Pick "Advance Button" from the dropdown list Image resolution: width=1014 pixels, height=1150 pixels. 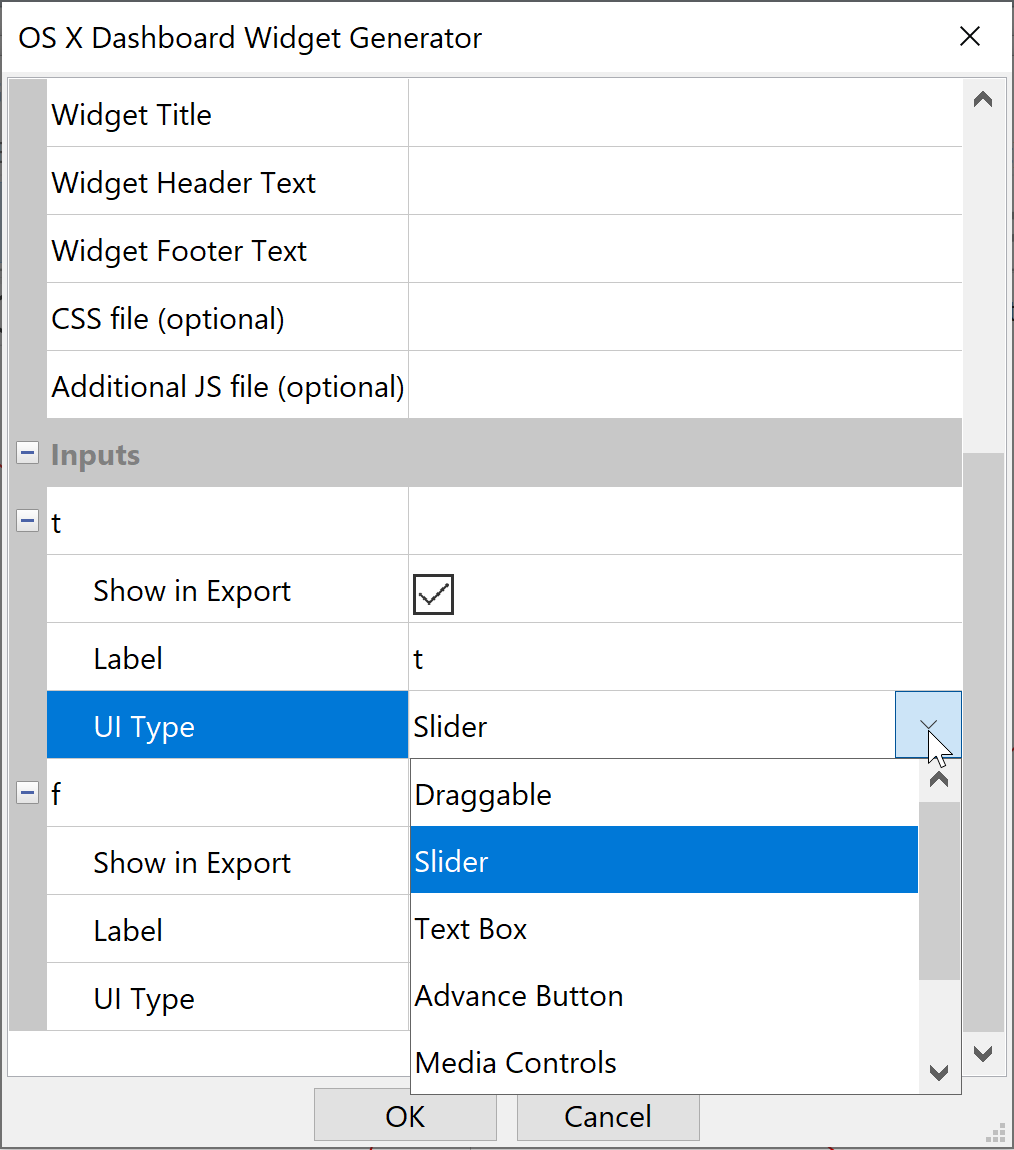pos(518,996)
